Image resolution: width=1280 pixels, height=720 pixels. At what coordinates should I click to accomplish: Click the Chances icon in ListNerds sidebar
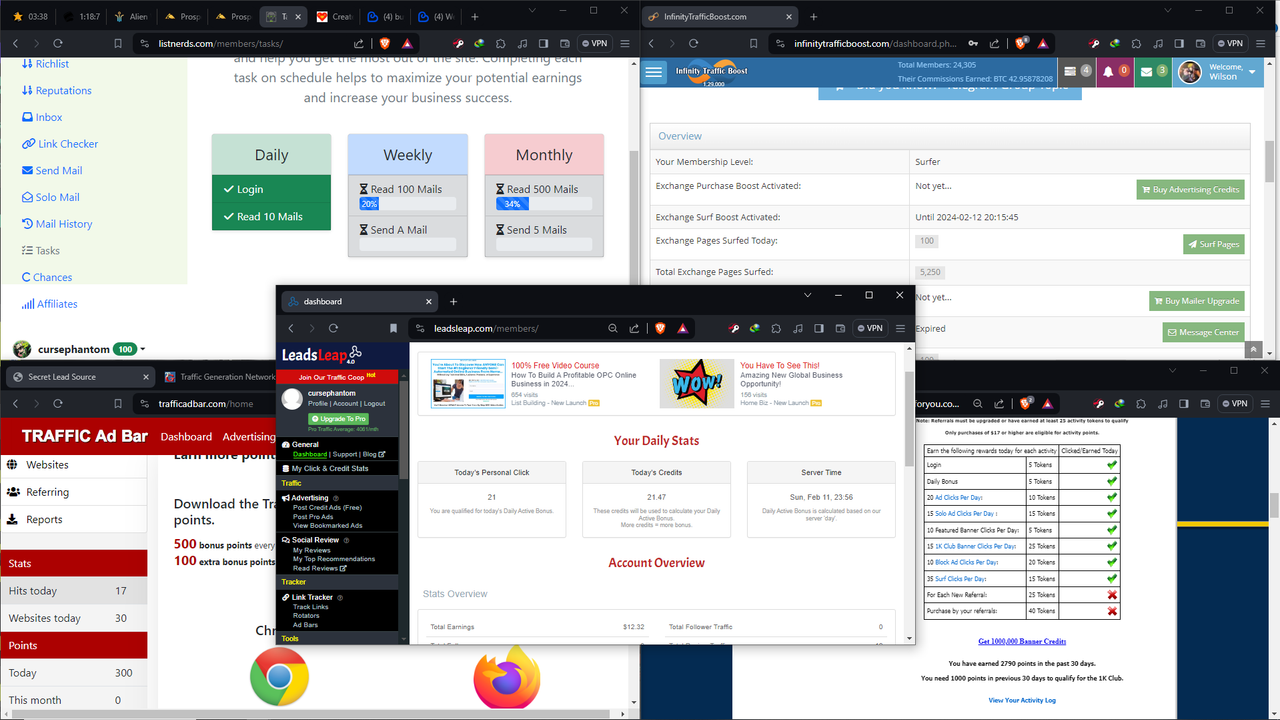tap(28, 277)
